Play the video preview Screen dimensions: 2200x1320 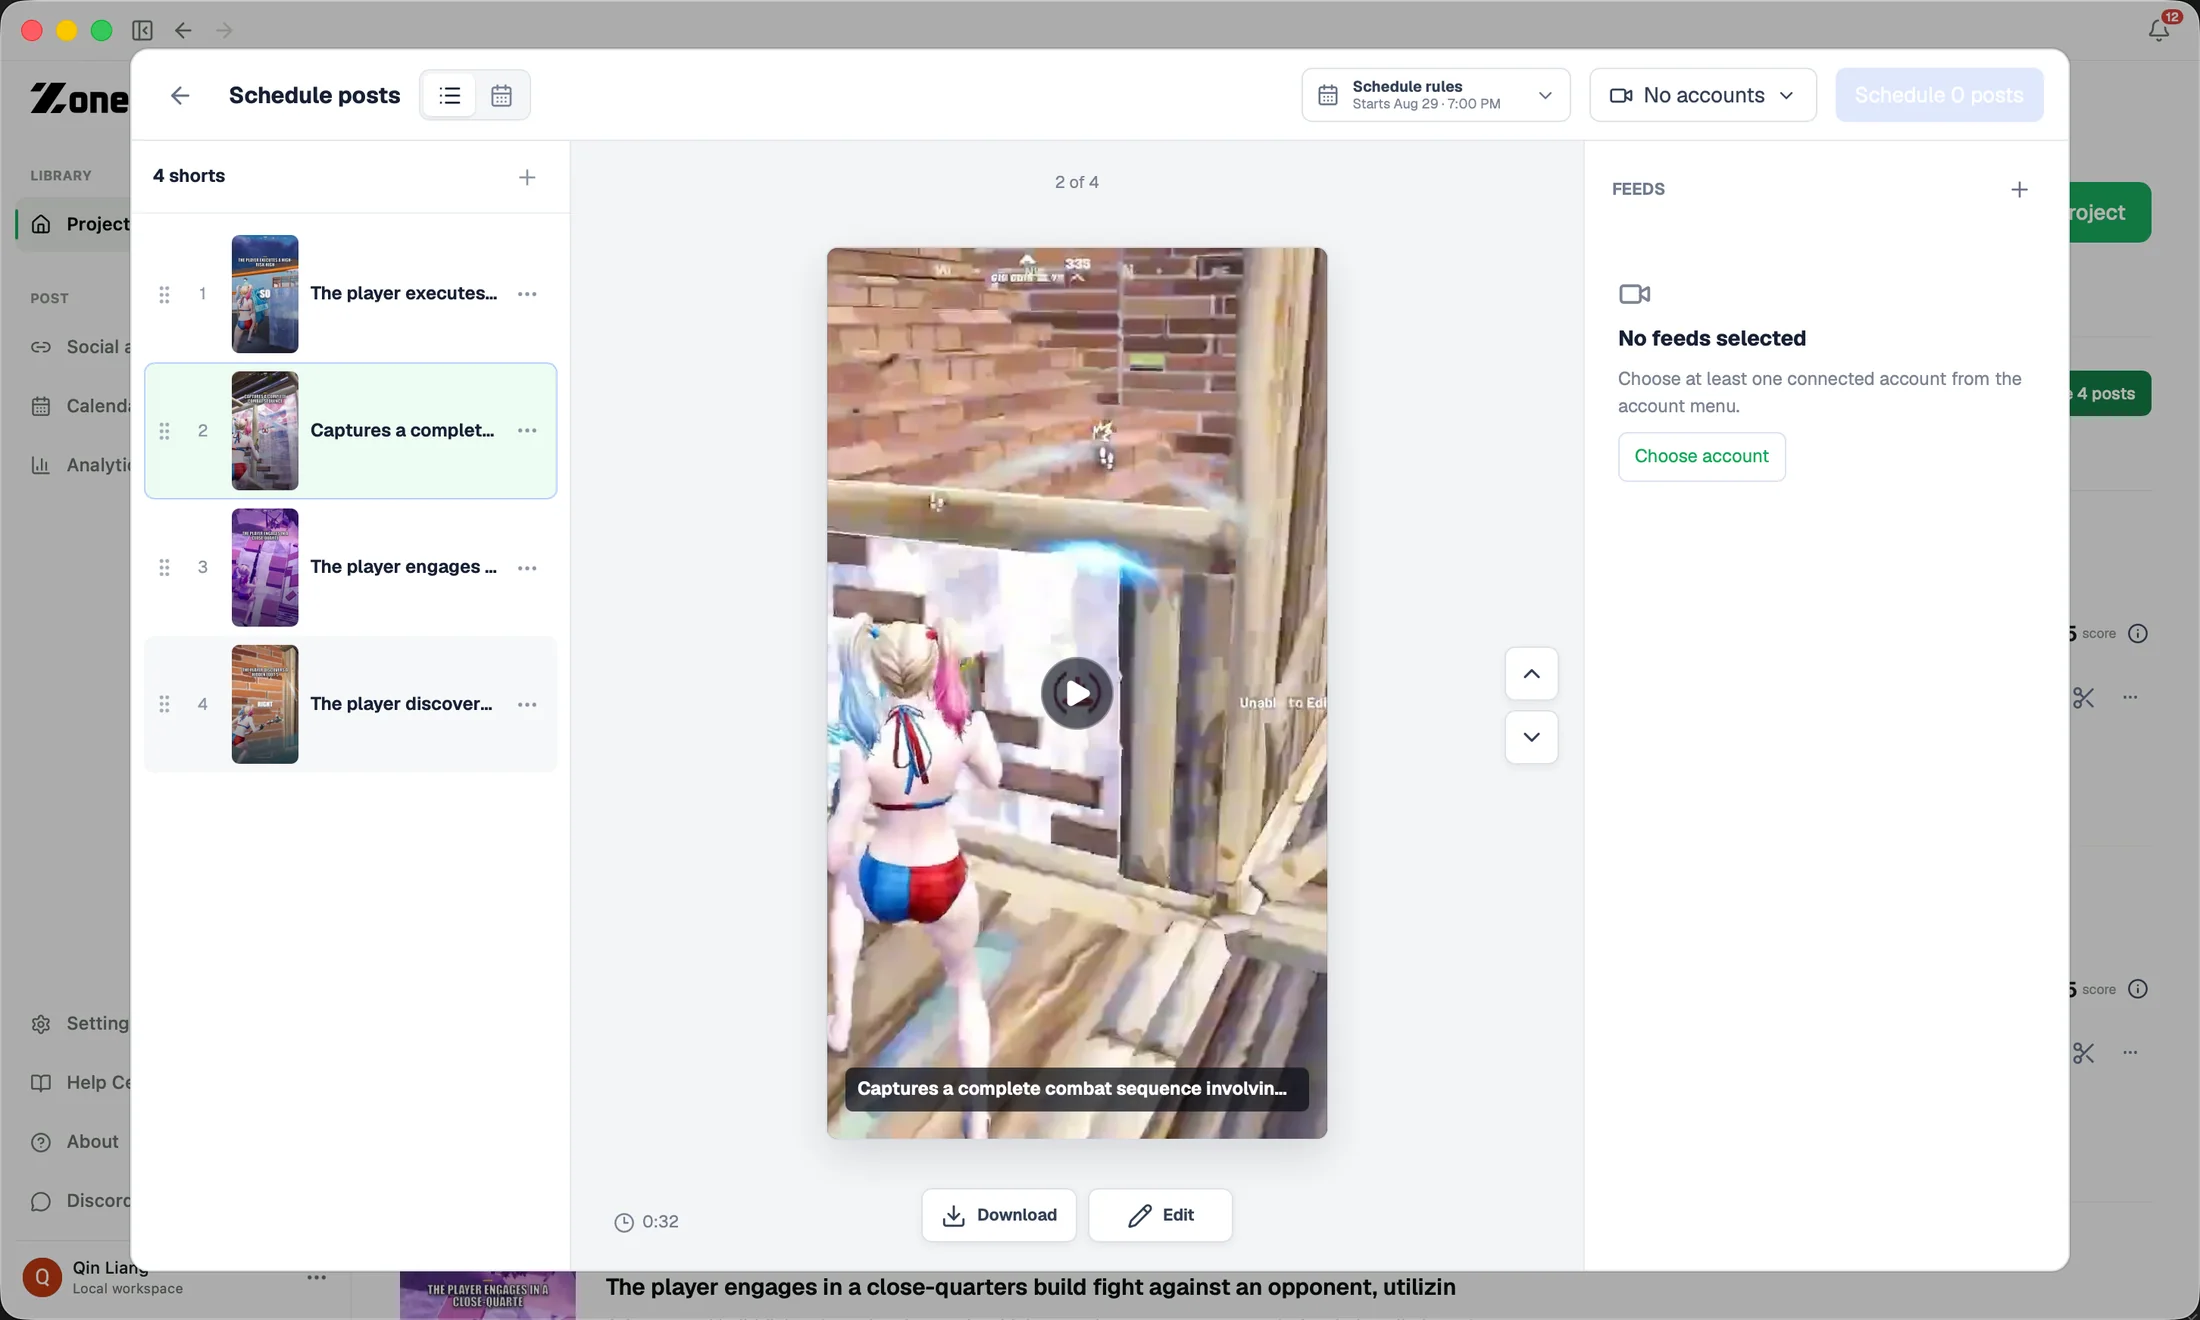pos(1076,693)
